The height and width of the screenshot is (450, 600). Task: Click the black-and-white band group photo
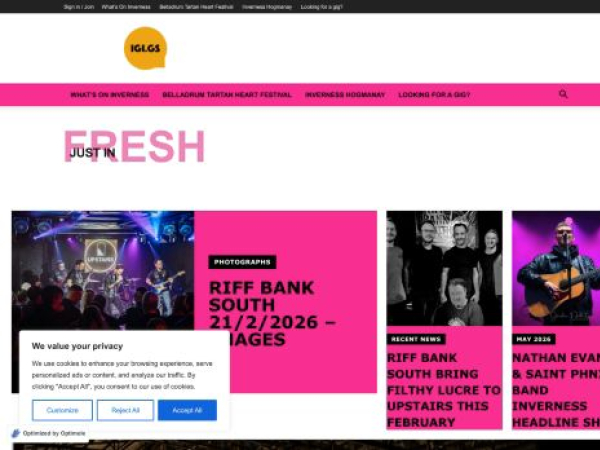pos(444,268)
